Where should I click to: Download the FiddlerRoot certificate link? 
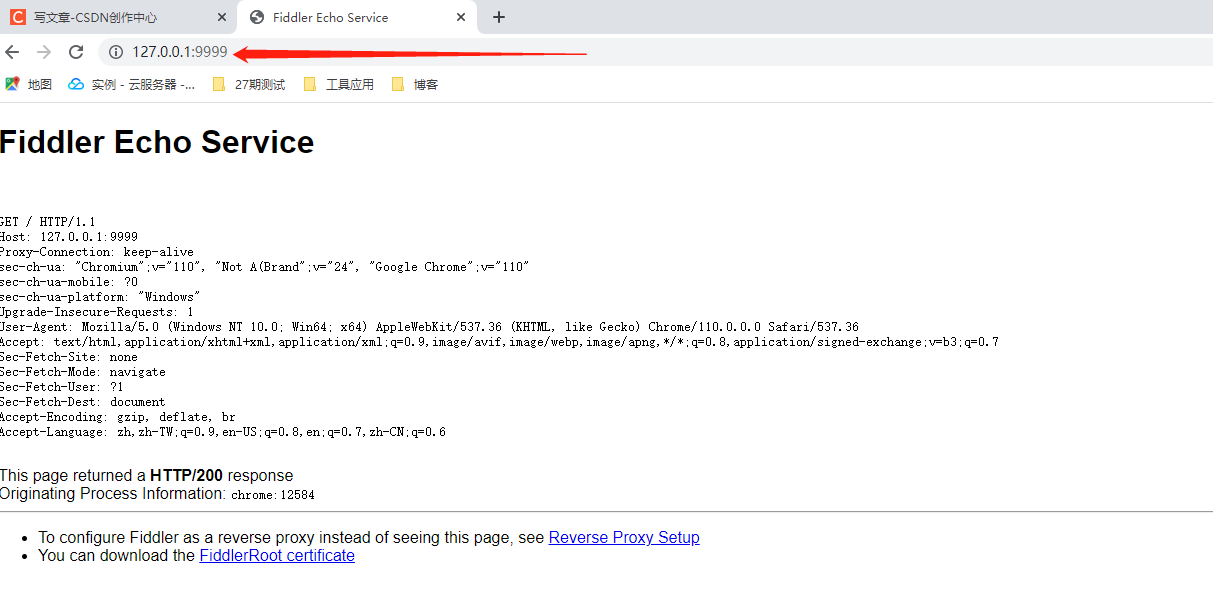[277, 555]
